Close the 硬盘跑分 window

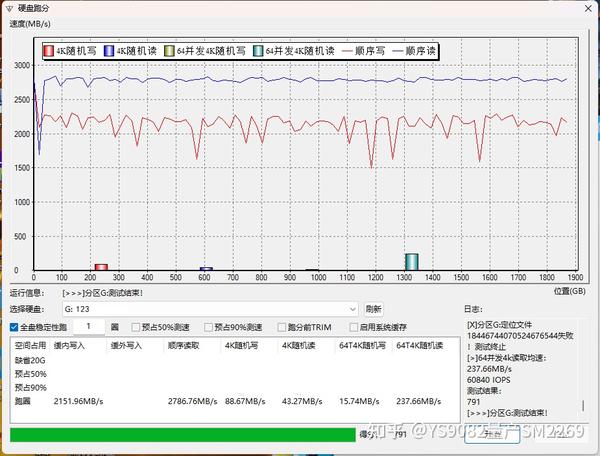pyautogui.click(x=588, y=8)
